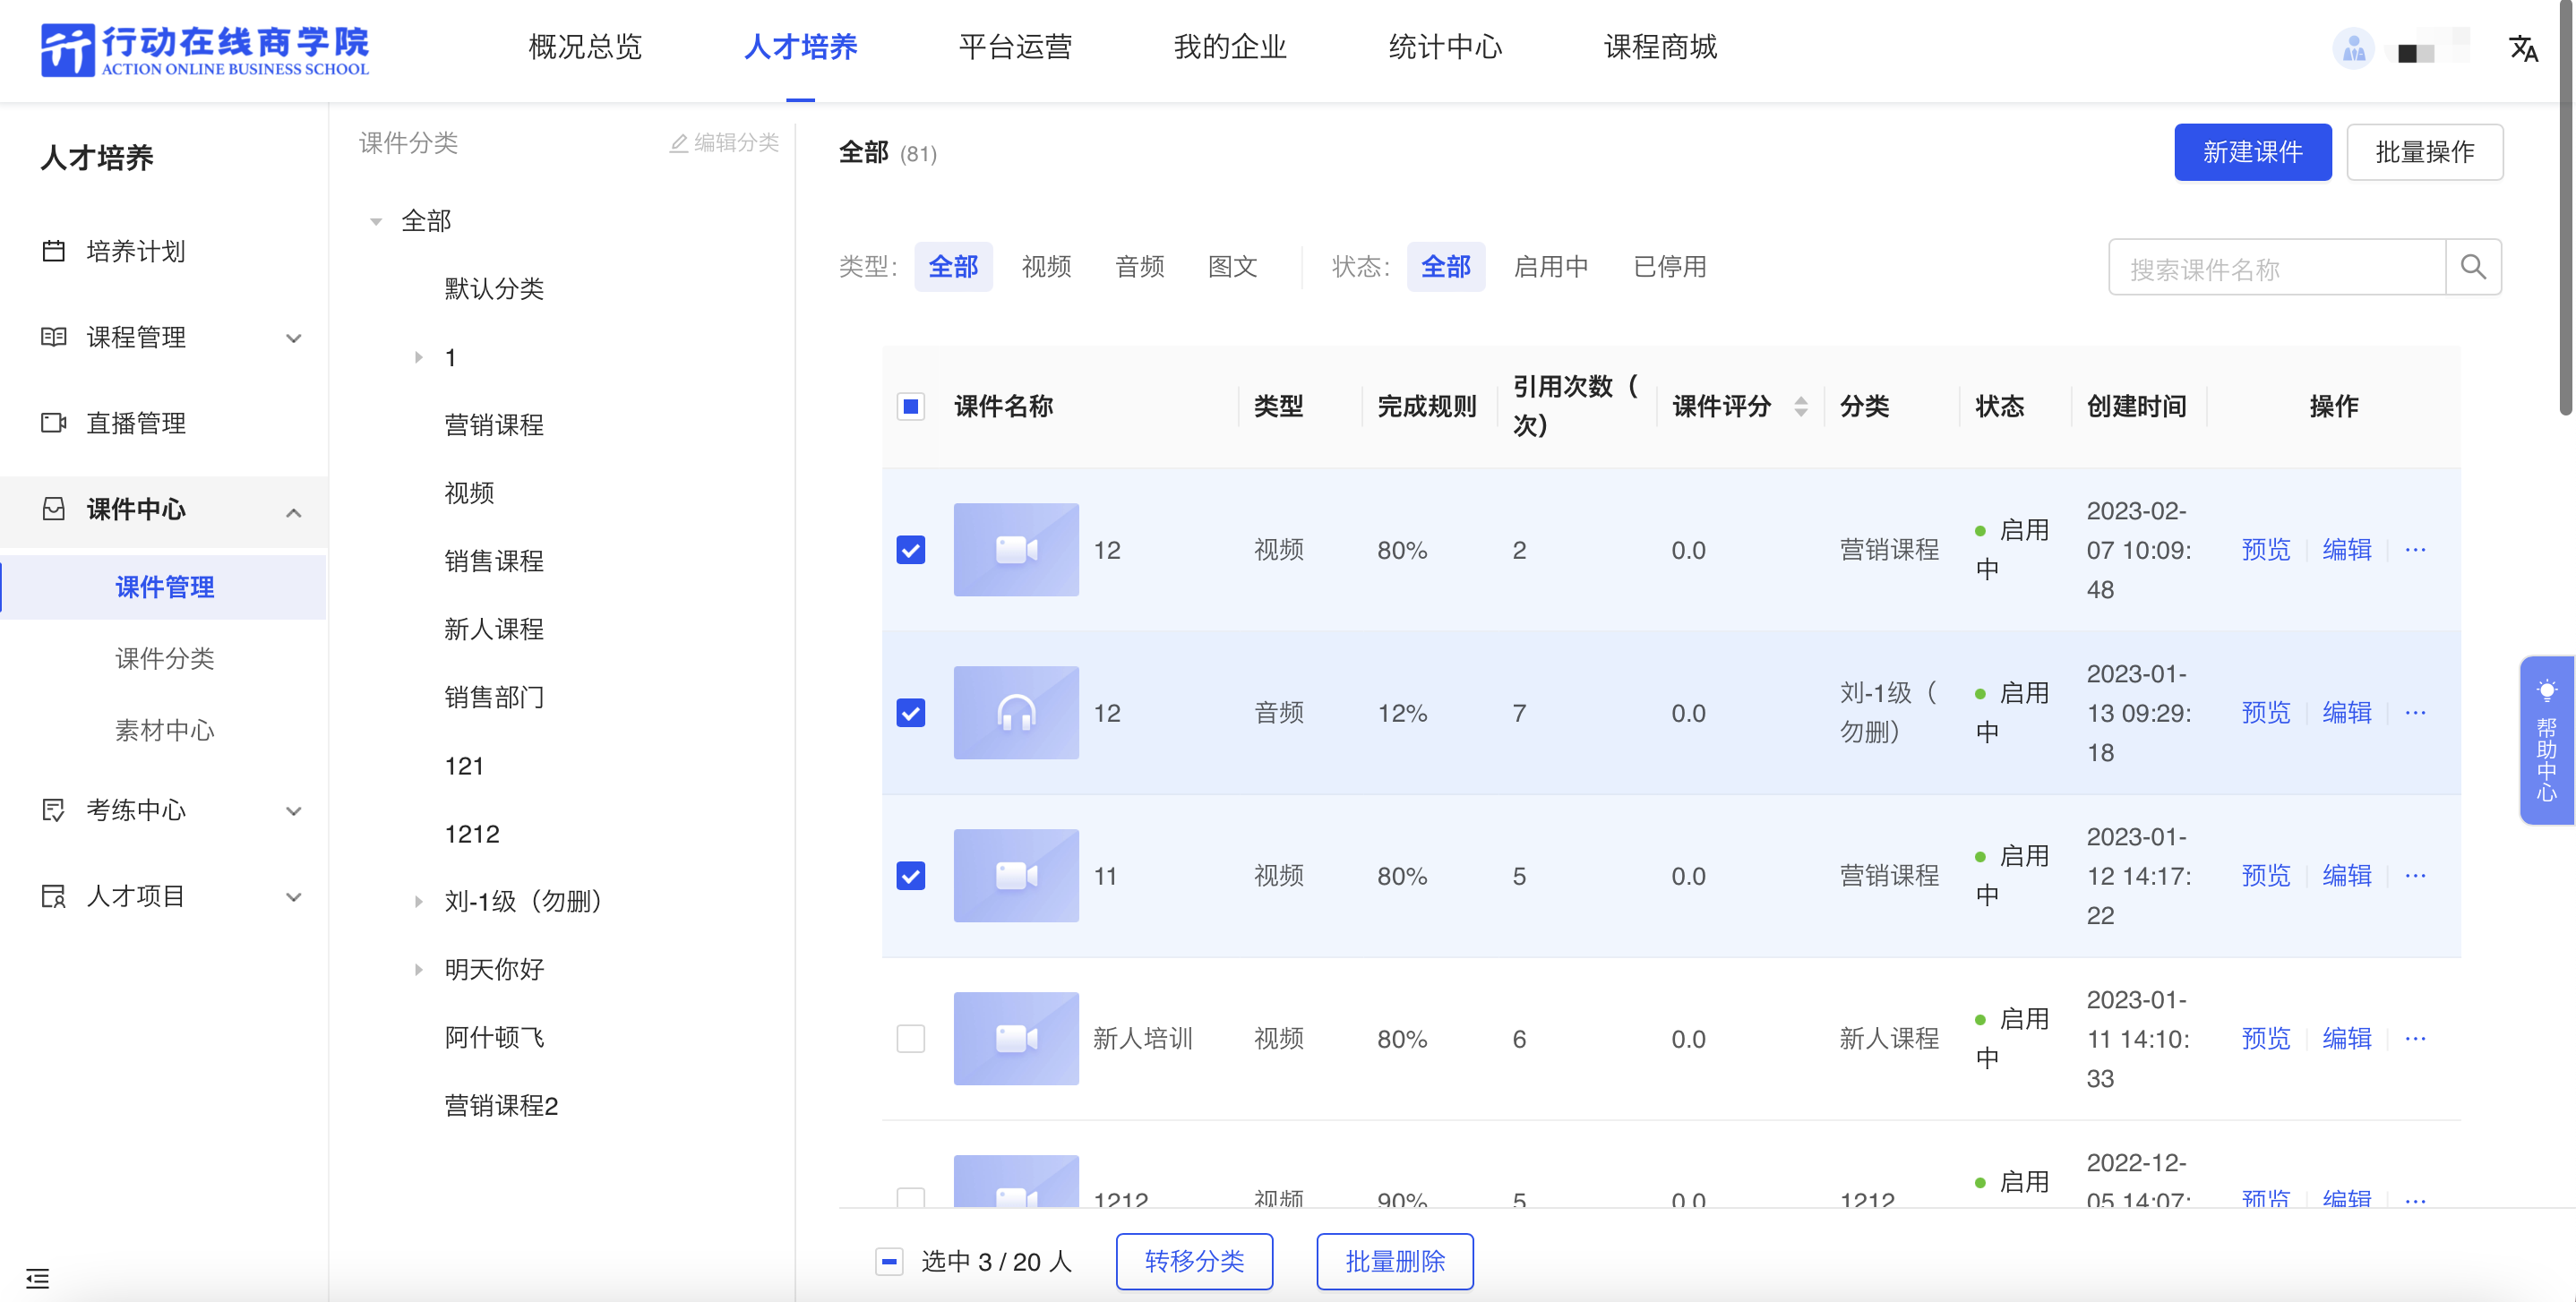2576x1302 pixels.
Task: Preview the audio courseware 12
Action: point(2265,713)
